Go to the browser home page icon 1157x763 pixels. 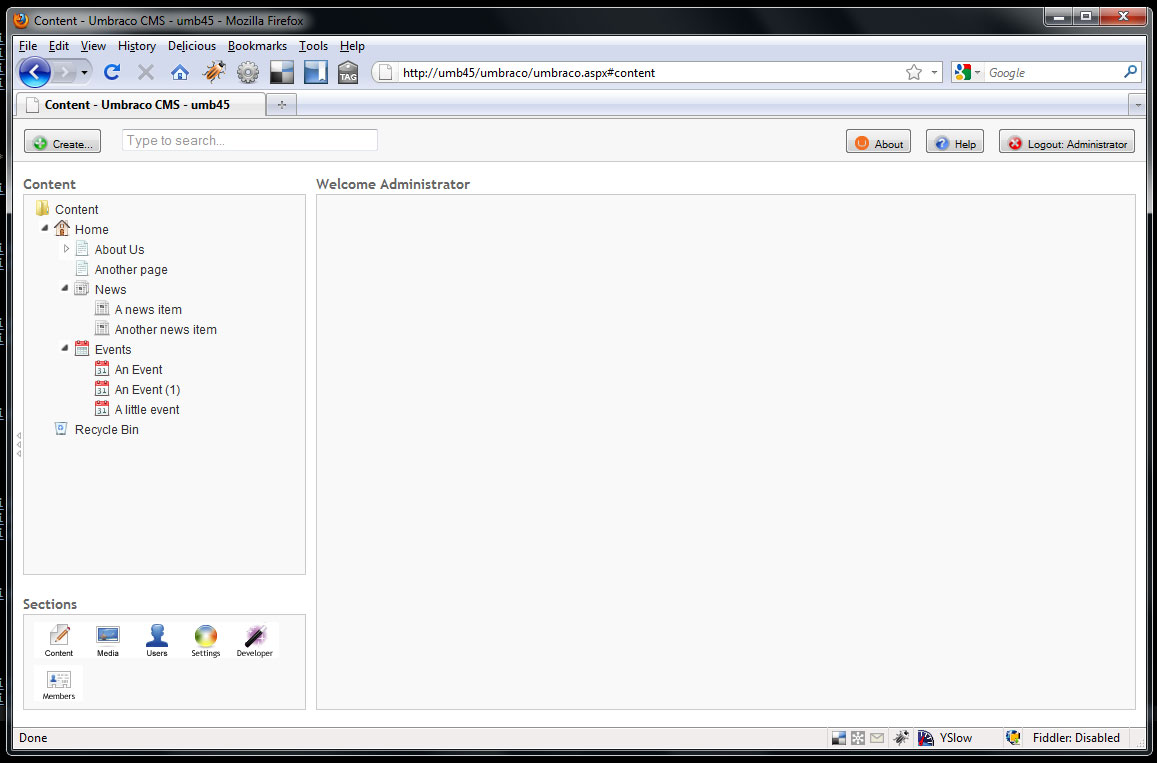(x=180, y=72)
